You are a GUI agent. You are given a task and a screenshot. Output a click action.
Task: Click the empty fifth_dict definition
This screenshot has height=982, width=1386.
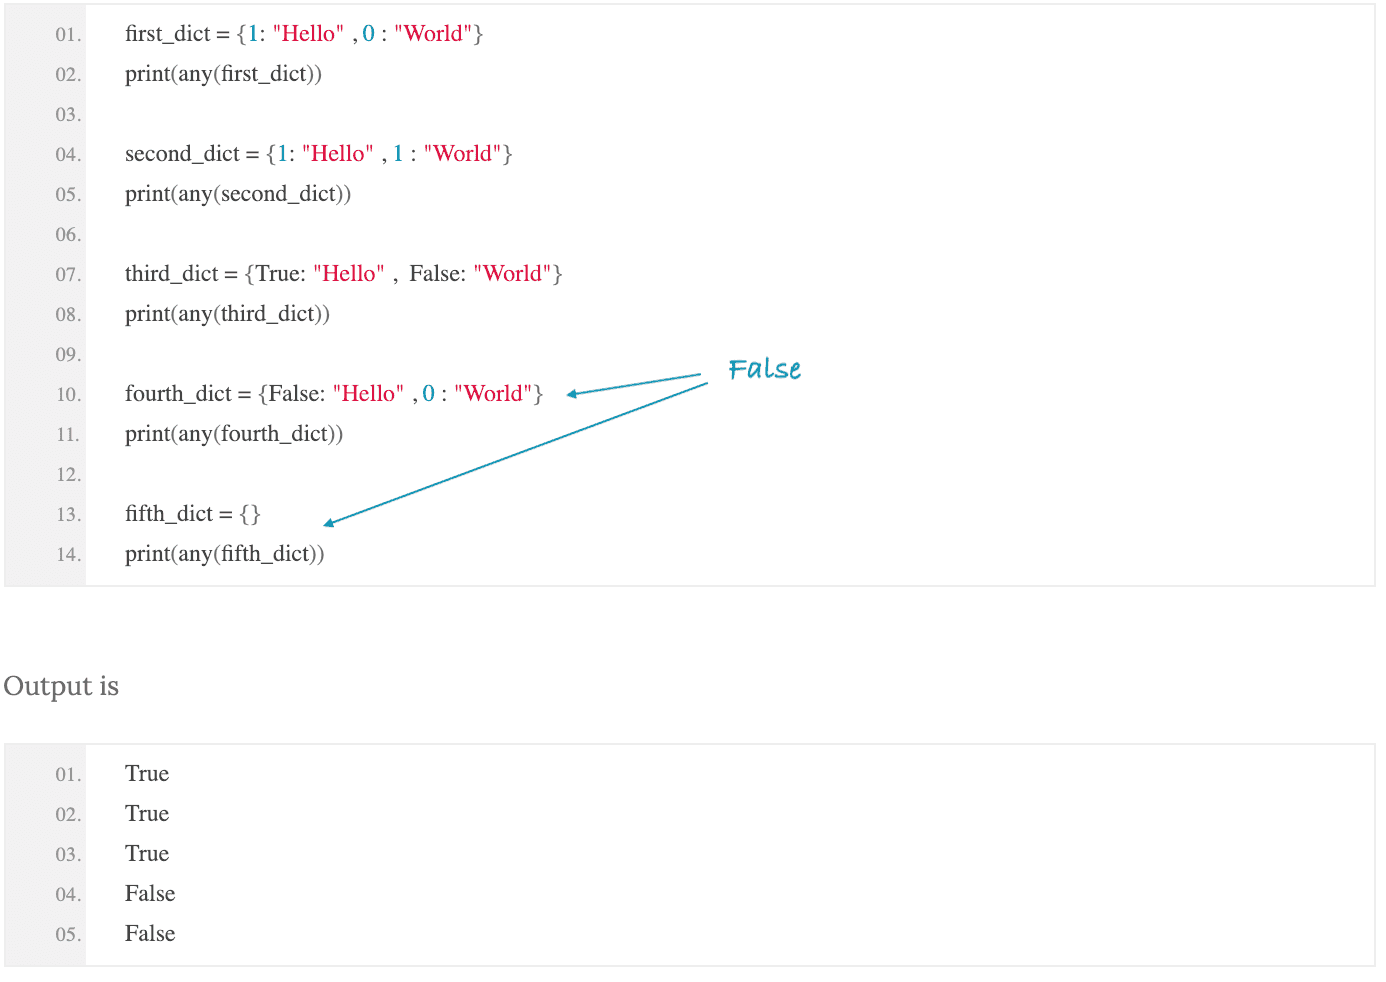(193, 514)
